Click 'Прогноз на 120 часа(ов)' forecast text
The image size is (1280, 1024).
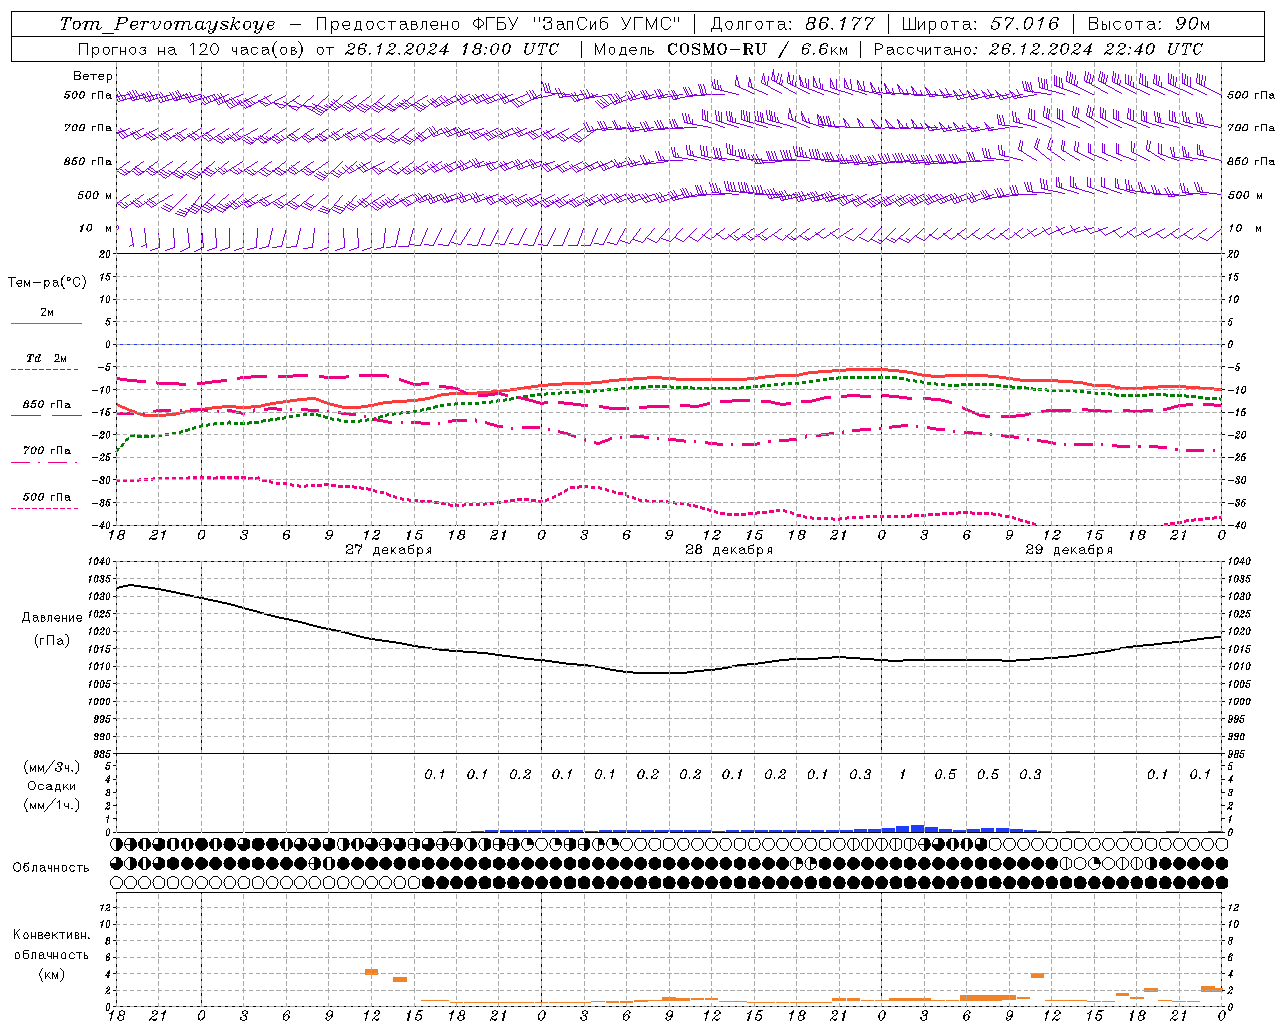(x=193, y=49)
